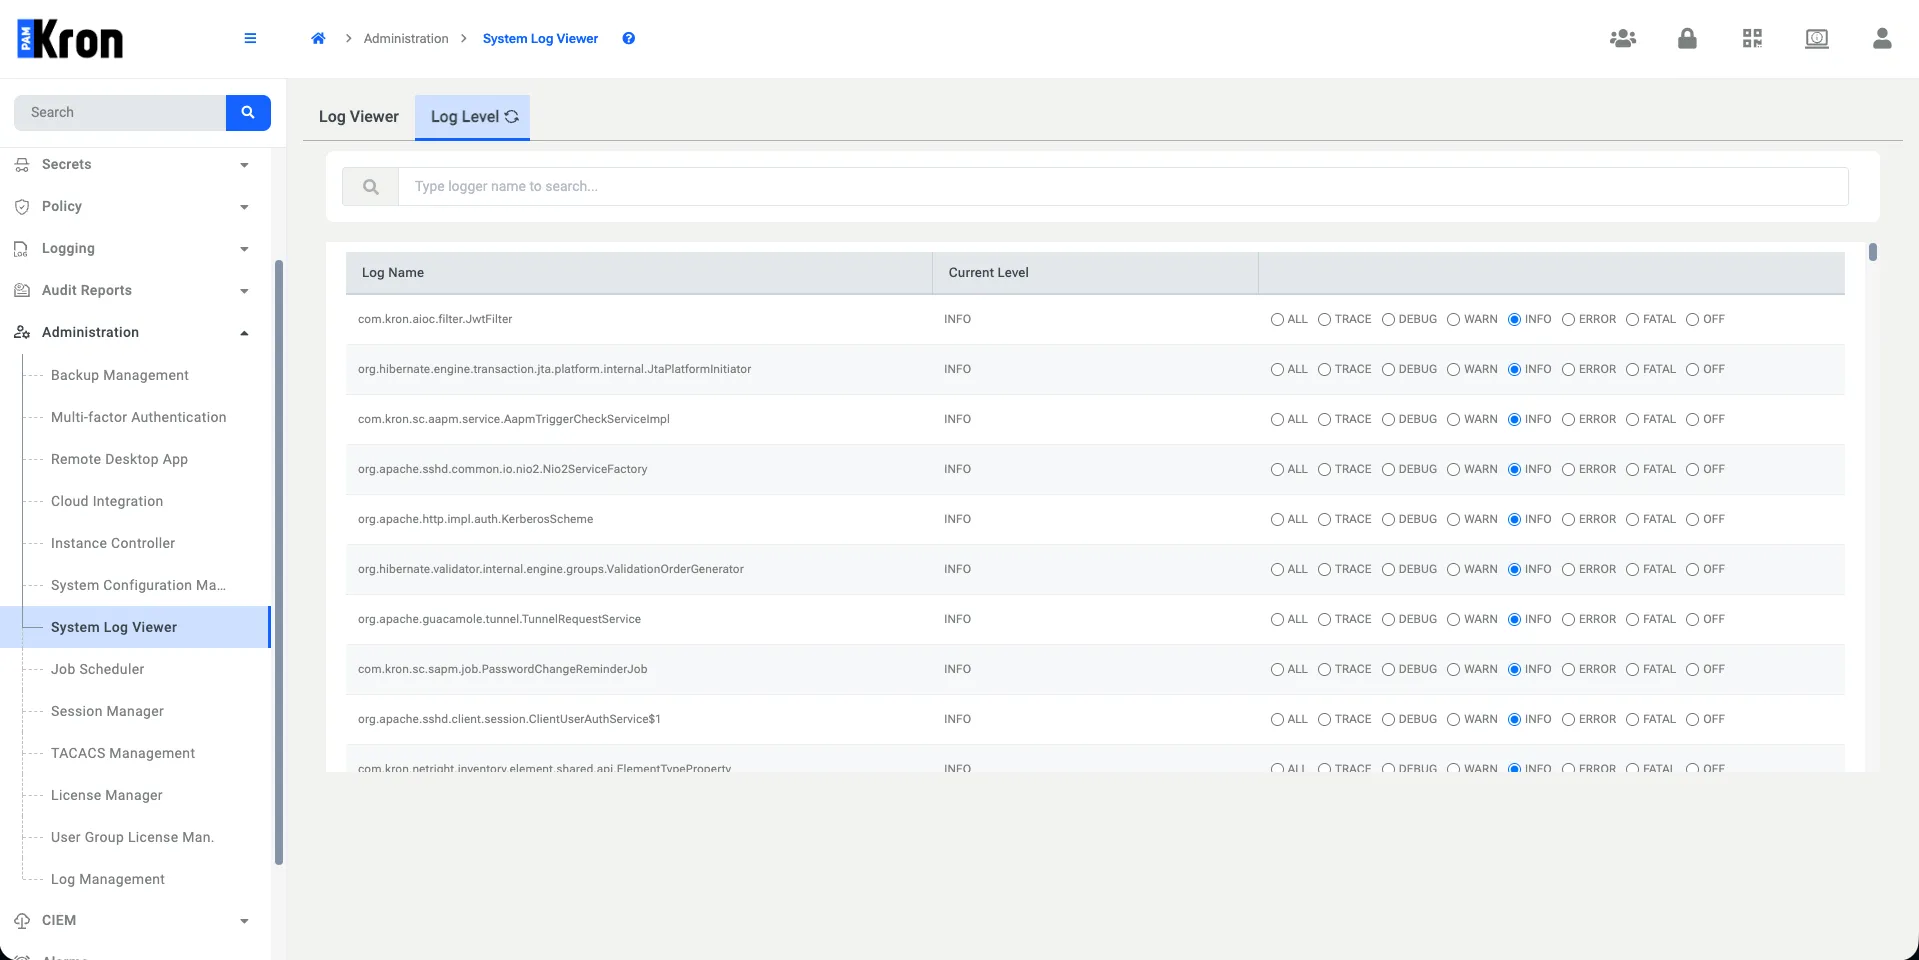Click the monitor screen icon in header
Viewport: 1919px width, 960px height.
click(x=1817, y=39)
